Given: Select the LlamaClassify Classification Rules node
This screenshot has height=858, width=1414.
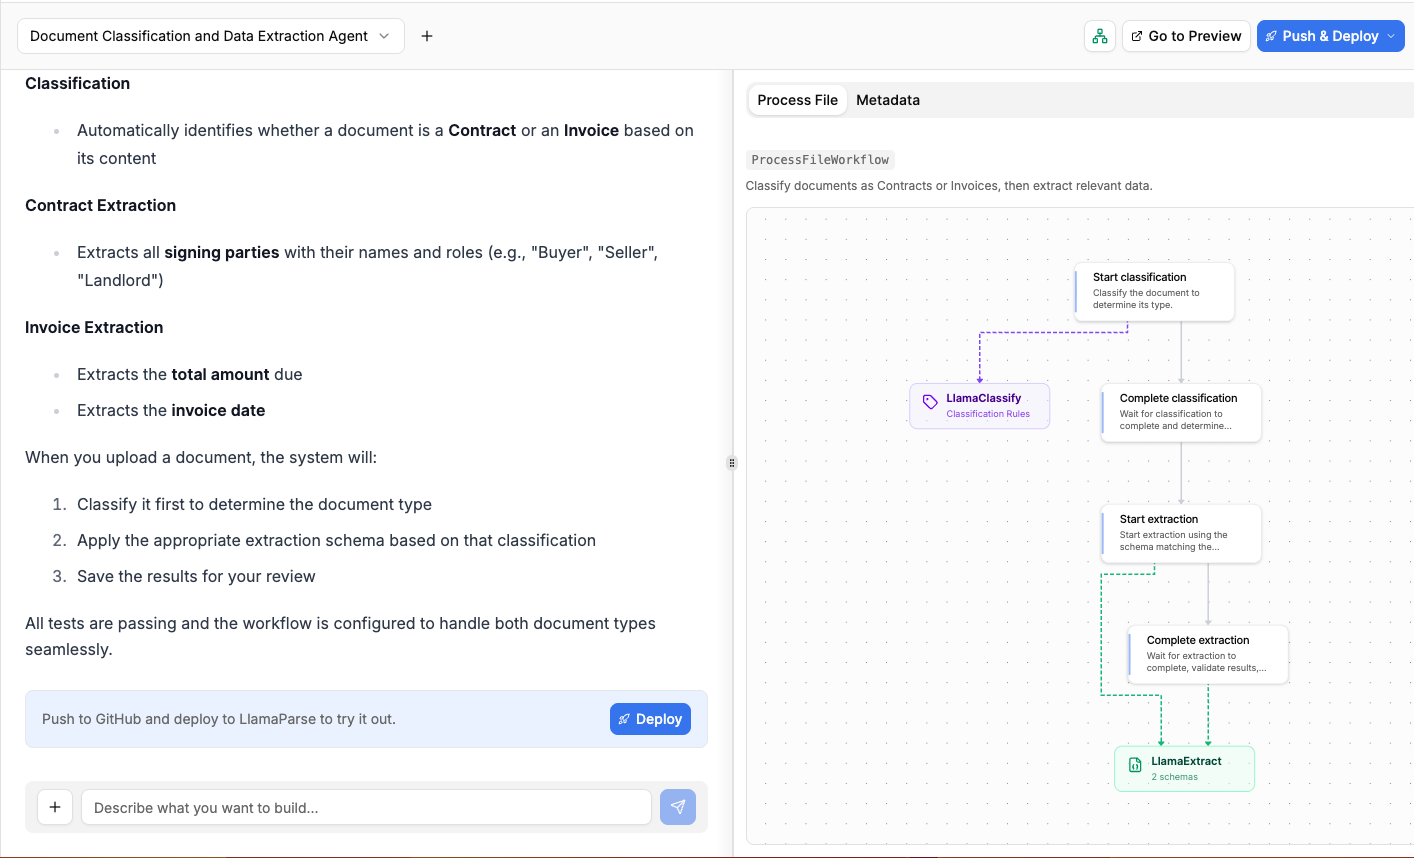Looking at the screenshot, I should coord(978,405).
